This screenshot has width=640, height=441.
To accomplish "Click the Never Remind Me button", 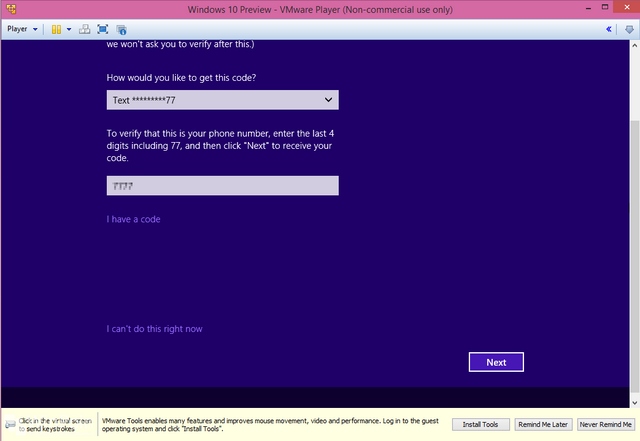I will click(x=606, y=425).
